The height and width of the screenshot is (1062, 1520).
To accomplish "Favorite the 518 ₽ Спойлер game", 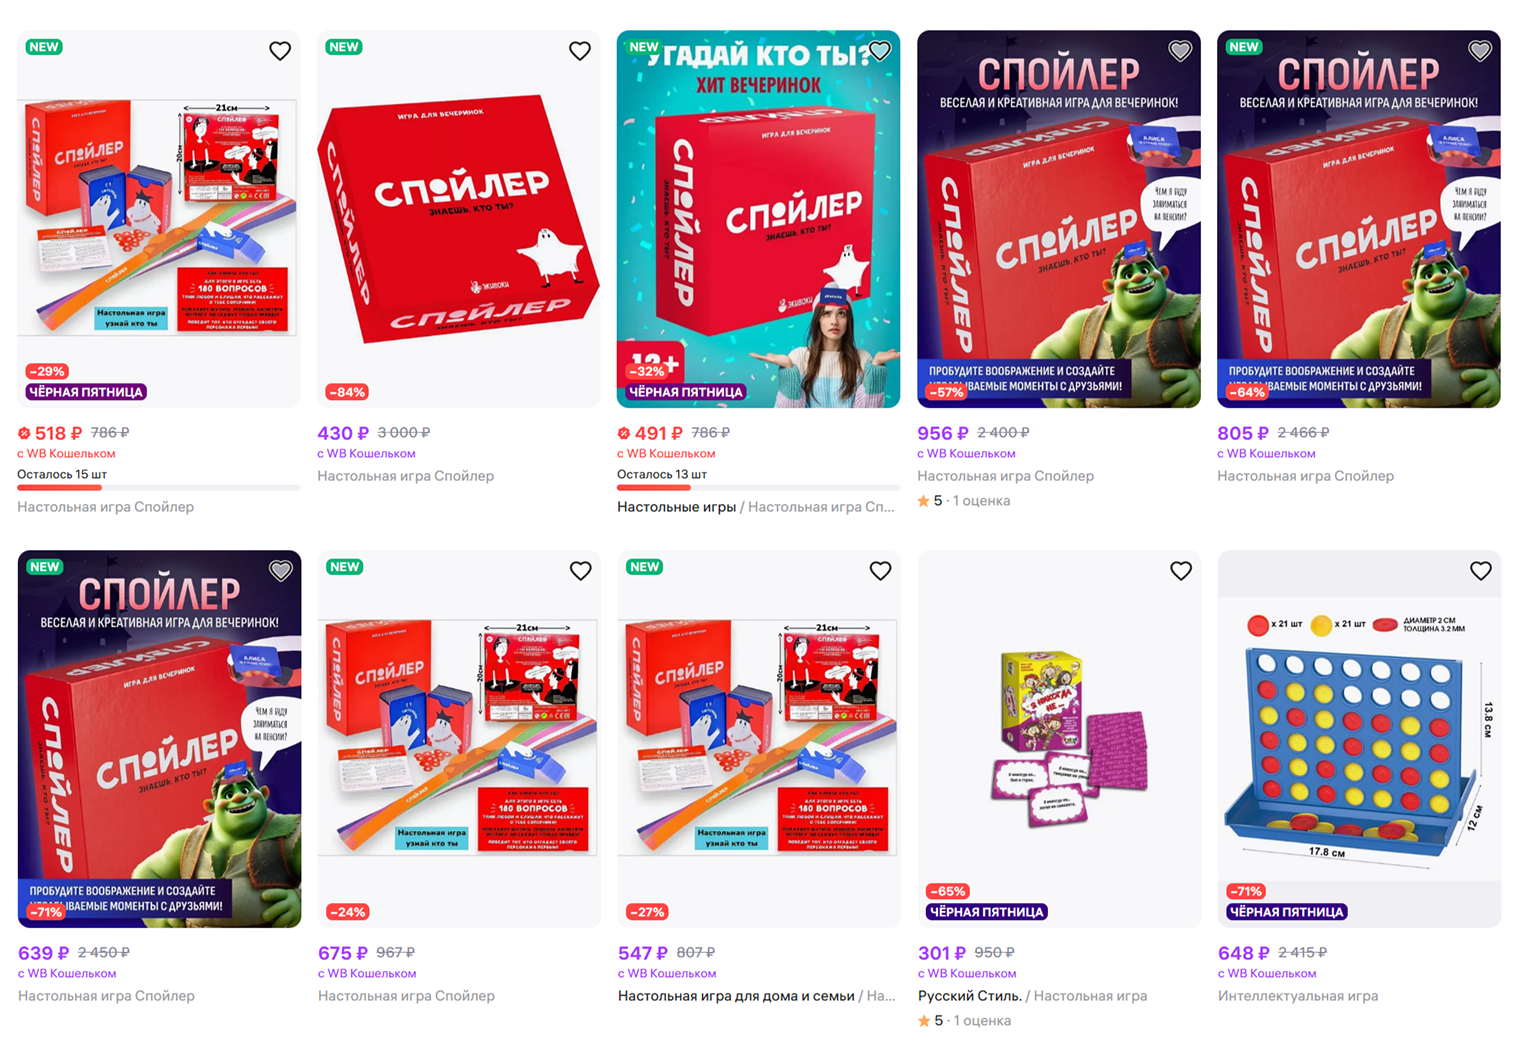I will click(280, 51).
